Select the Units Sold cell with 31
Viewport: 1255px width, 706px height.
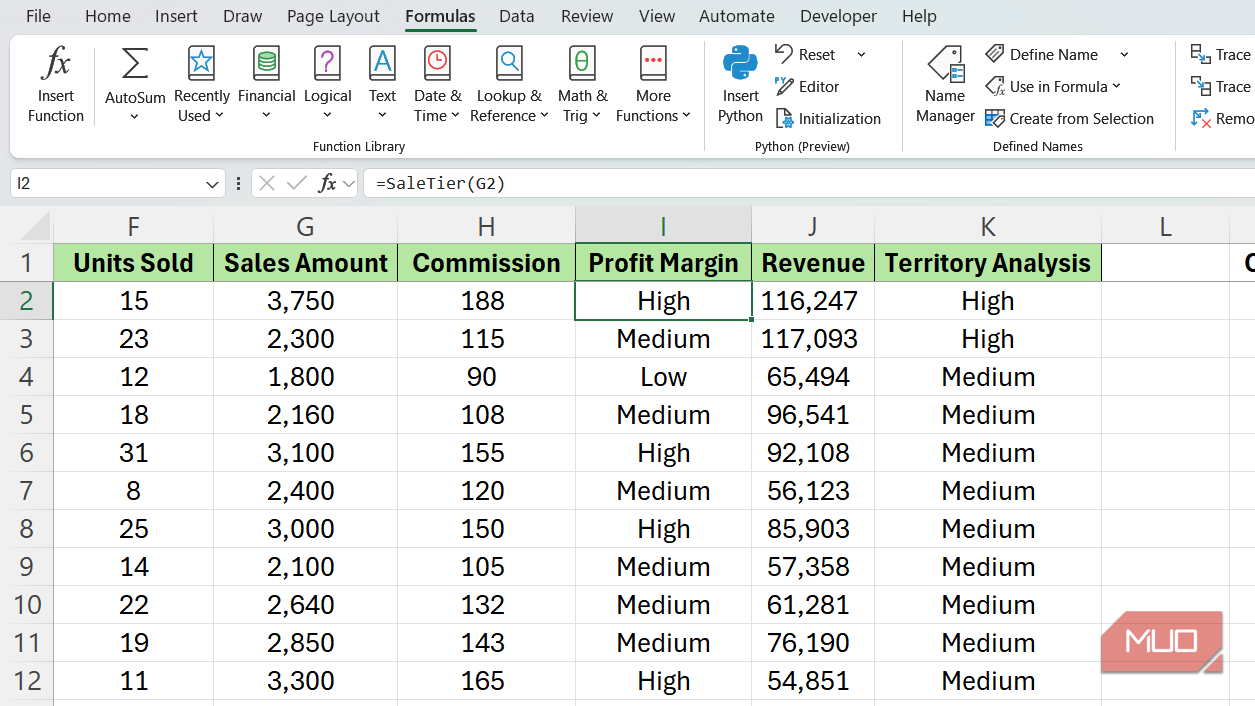point(133,453)
